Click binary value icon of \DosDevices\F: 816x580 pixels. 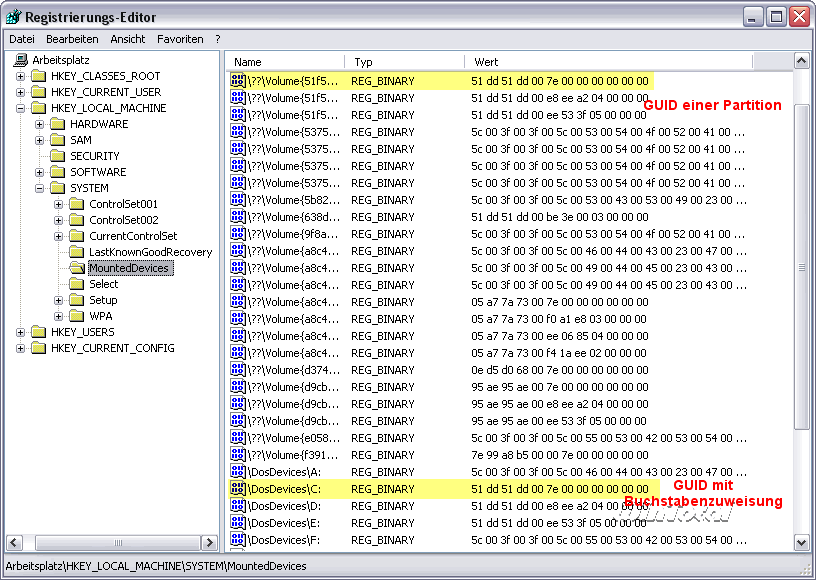[238, 540]
